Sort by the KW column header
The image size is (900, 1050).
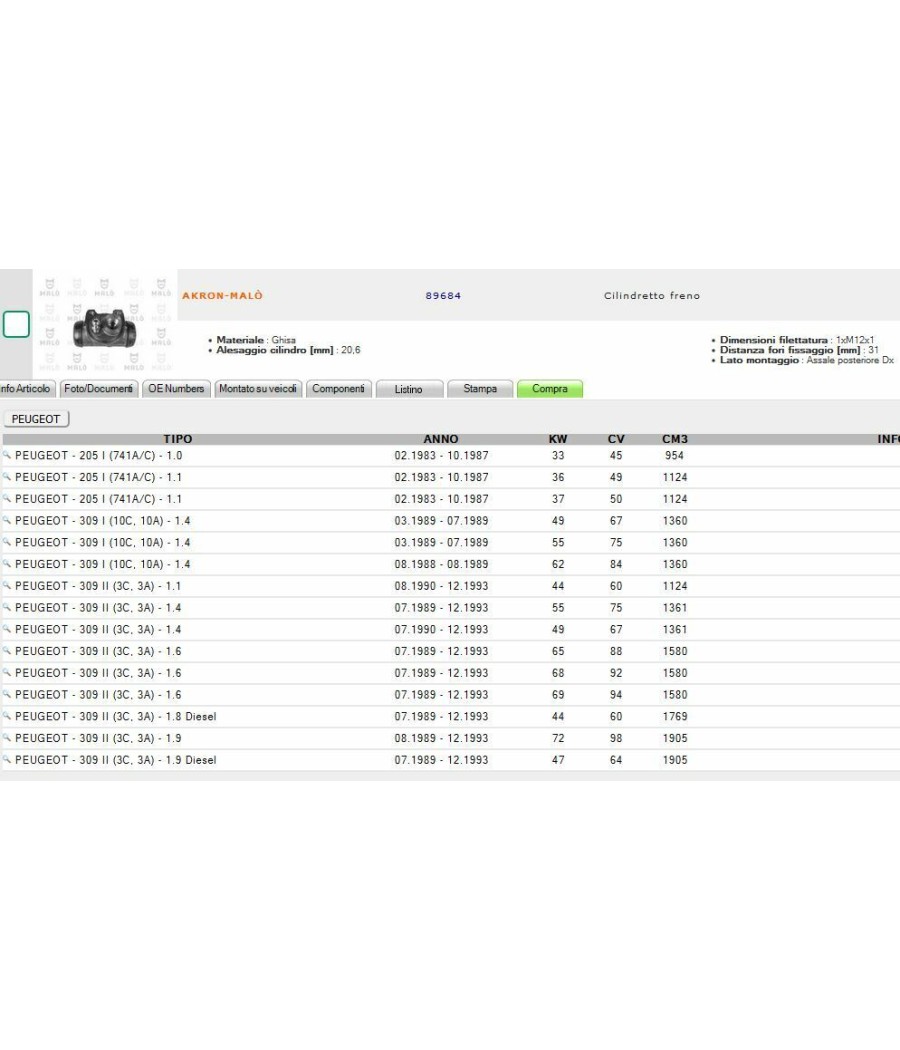[x=558, y=439]
